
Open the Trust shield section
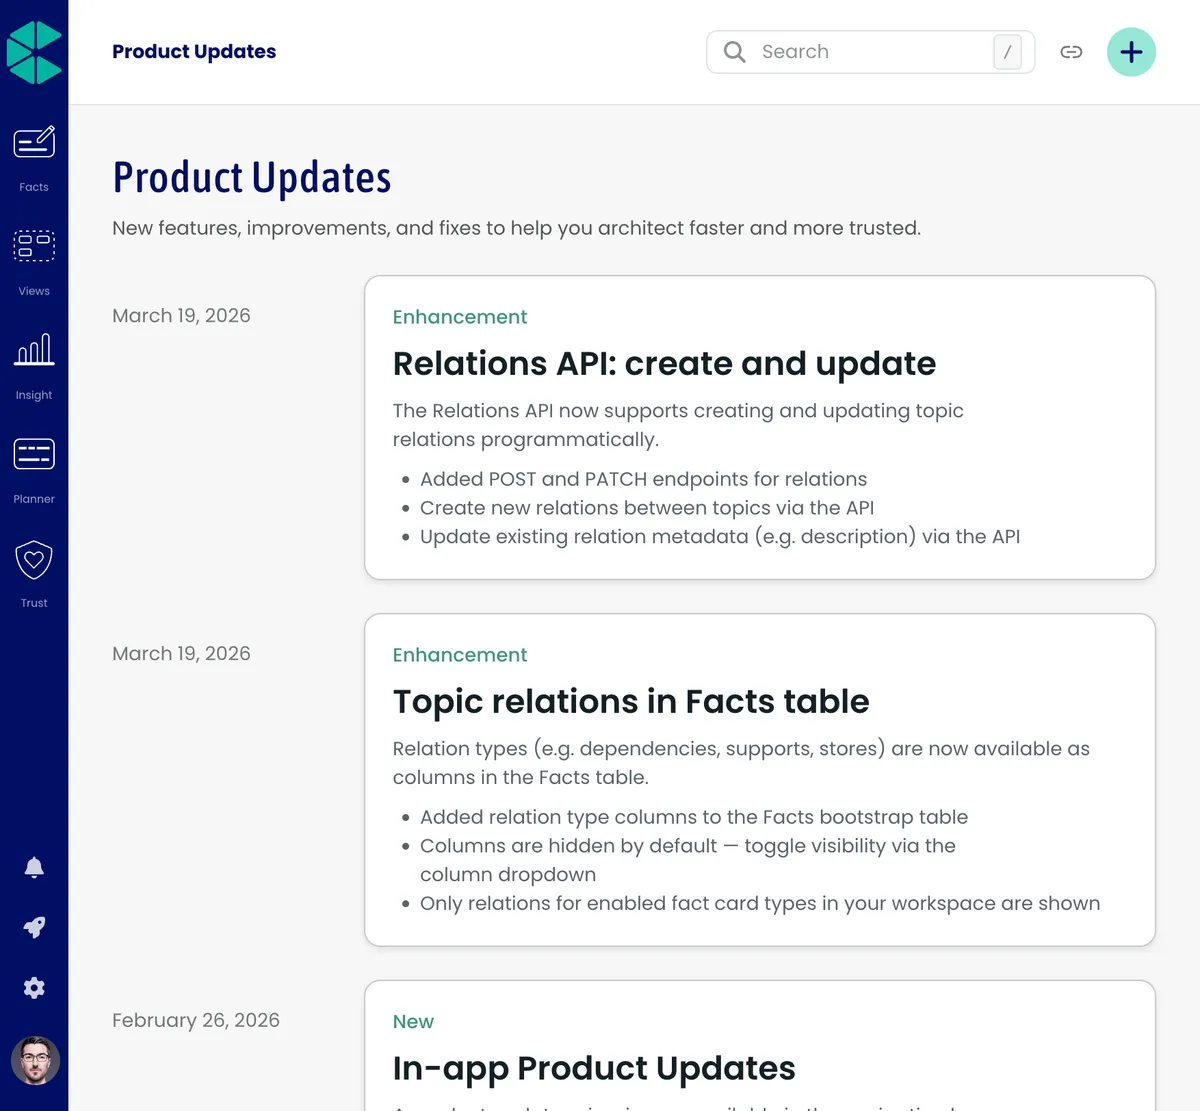pos(34,571)
